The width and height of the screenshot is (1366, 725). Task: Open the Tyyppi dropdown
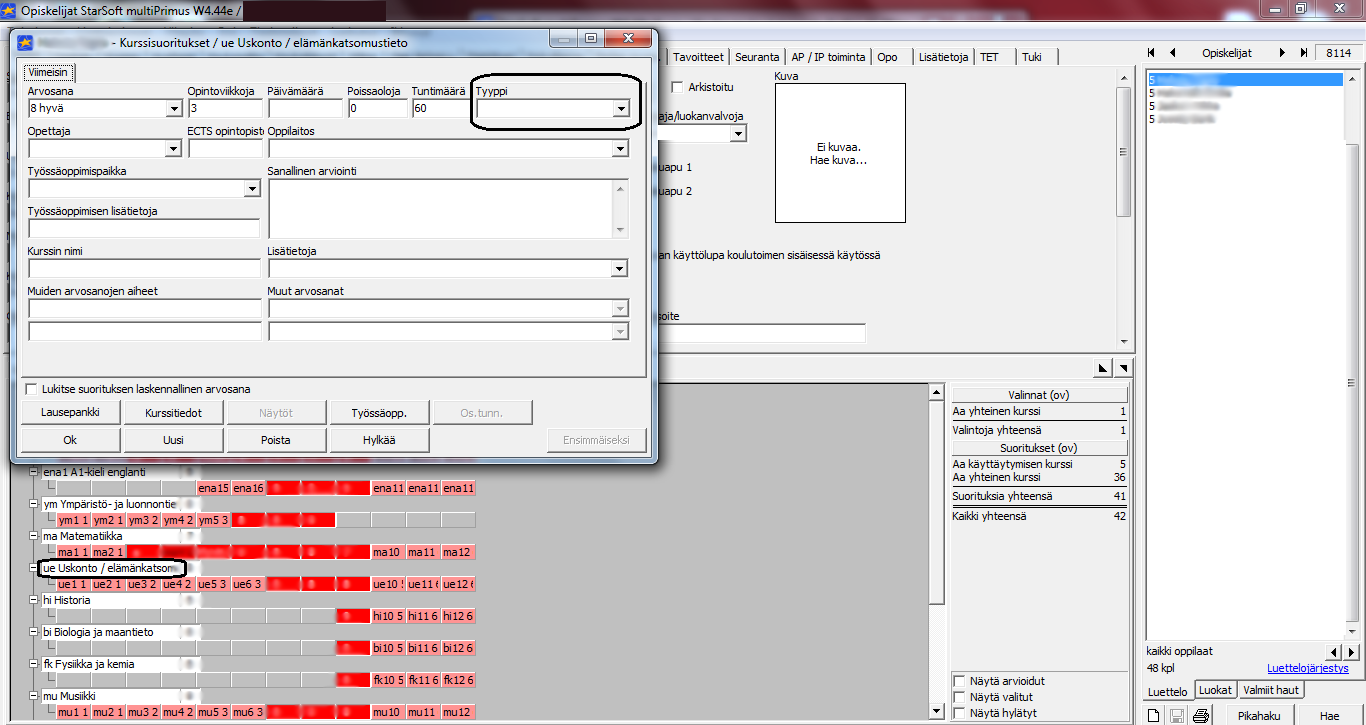[x=621, y=108]
